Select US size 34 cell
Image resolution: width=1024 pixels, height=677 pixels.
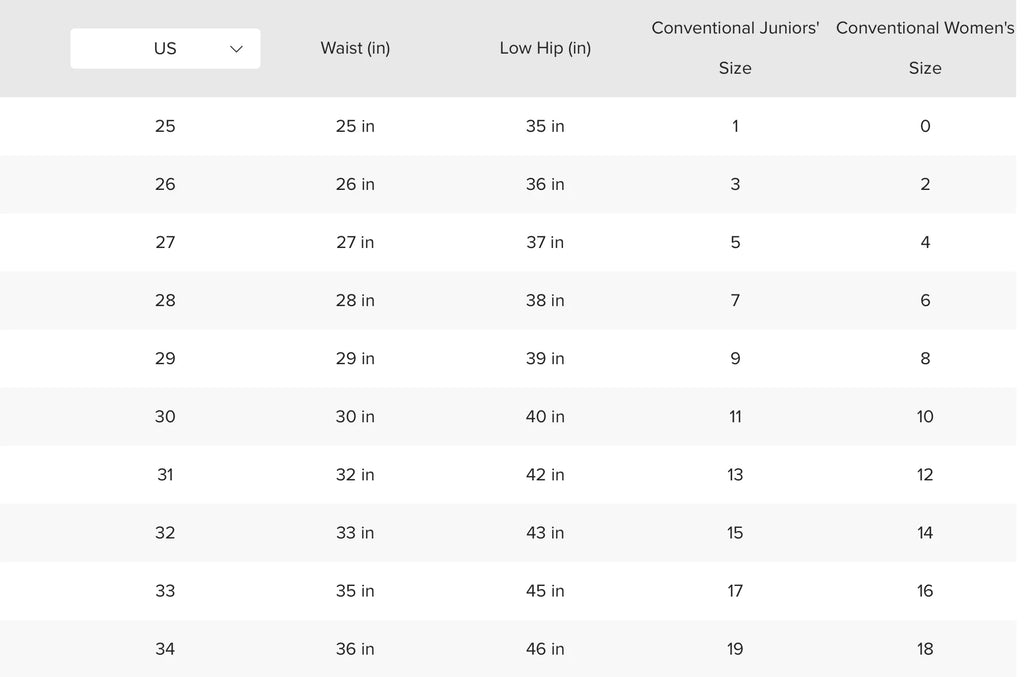(165, 648)
